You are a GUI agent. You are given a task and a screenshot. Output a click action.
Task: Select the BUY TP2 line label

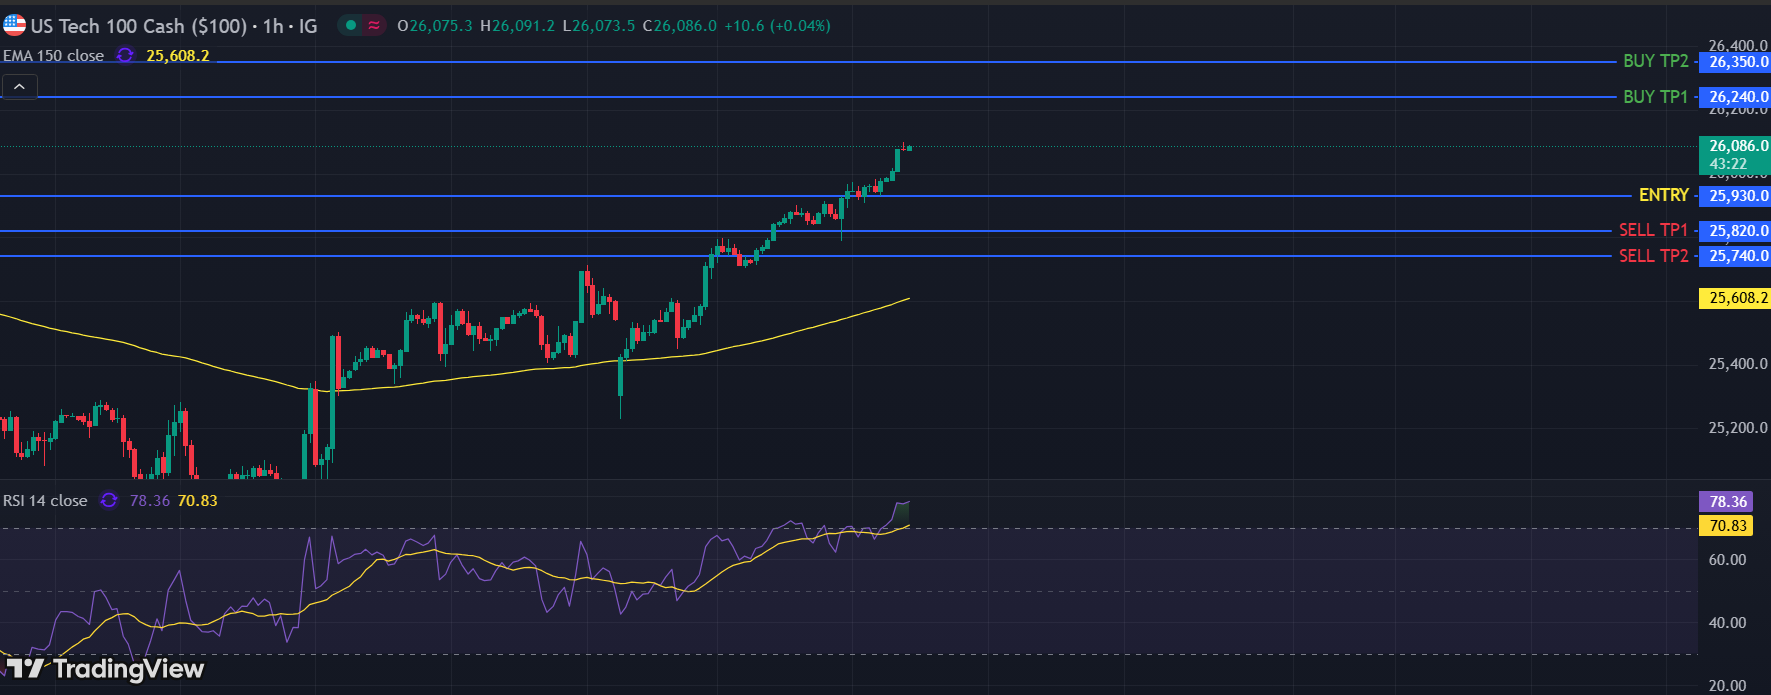pos(1655,62)
